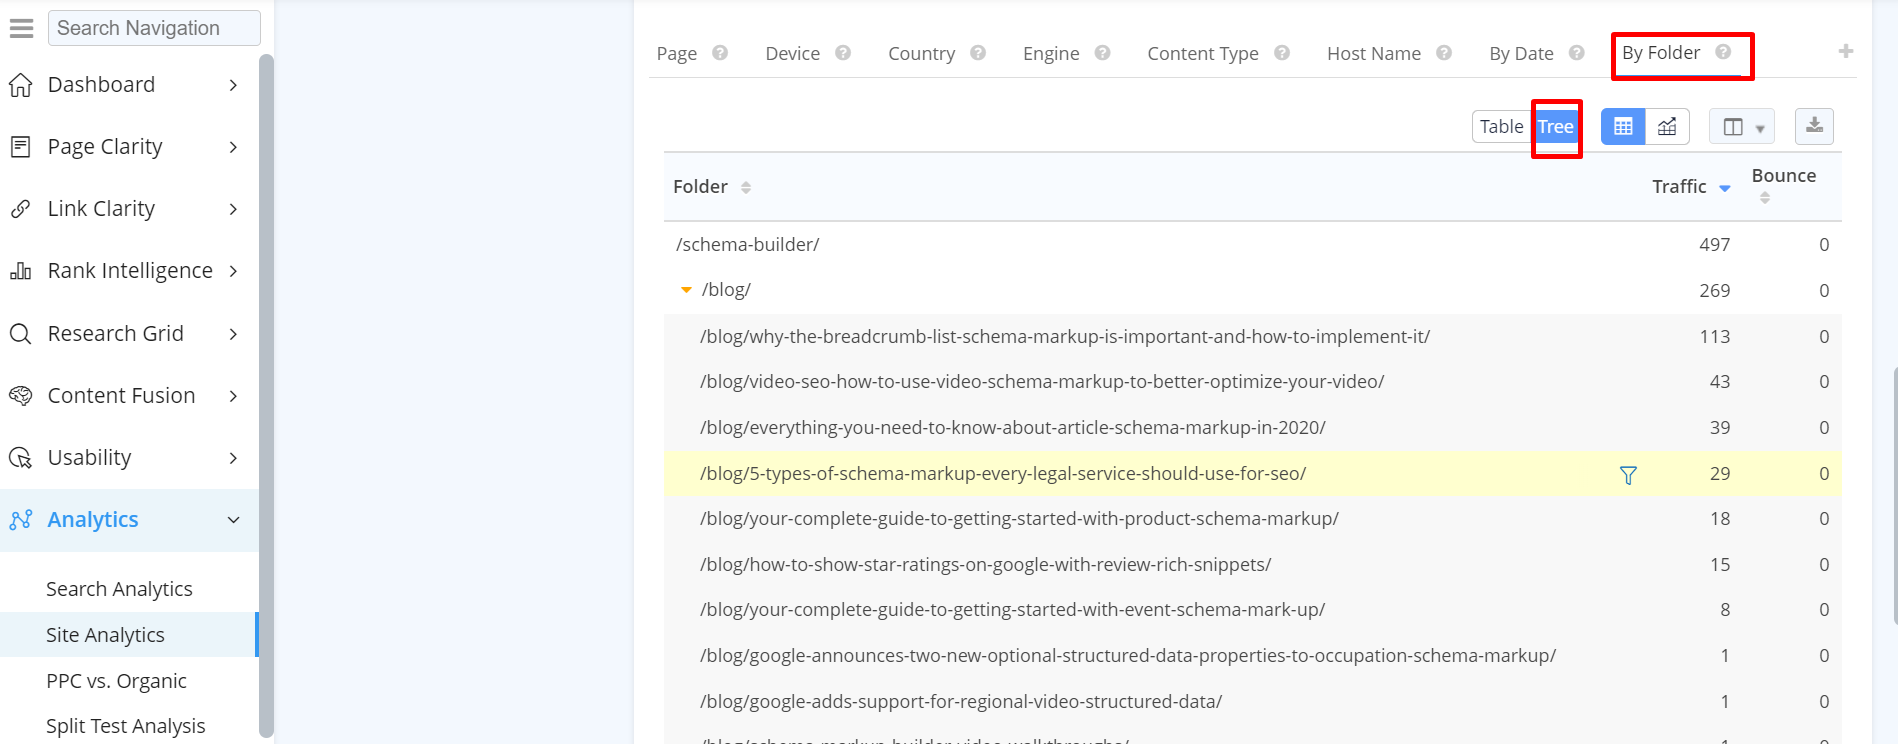Open the columns selector dropdown
This screenshot has width=1898, height=744.
point(1742,127)
